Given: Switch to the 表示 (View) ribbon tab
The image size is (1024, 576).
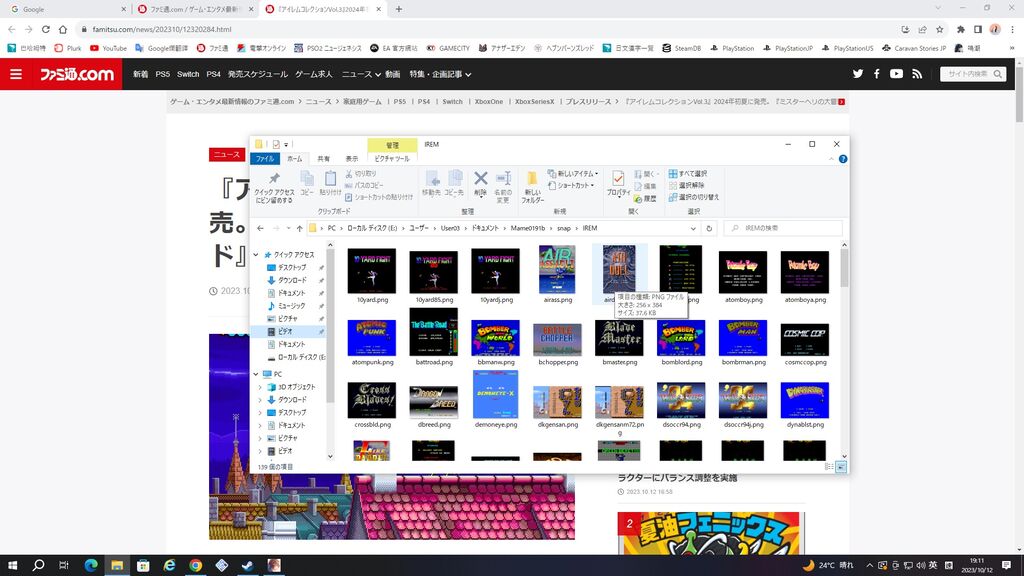Looking at the screenshot, I should pos(352,159).
